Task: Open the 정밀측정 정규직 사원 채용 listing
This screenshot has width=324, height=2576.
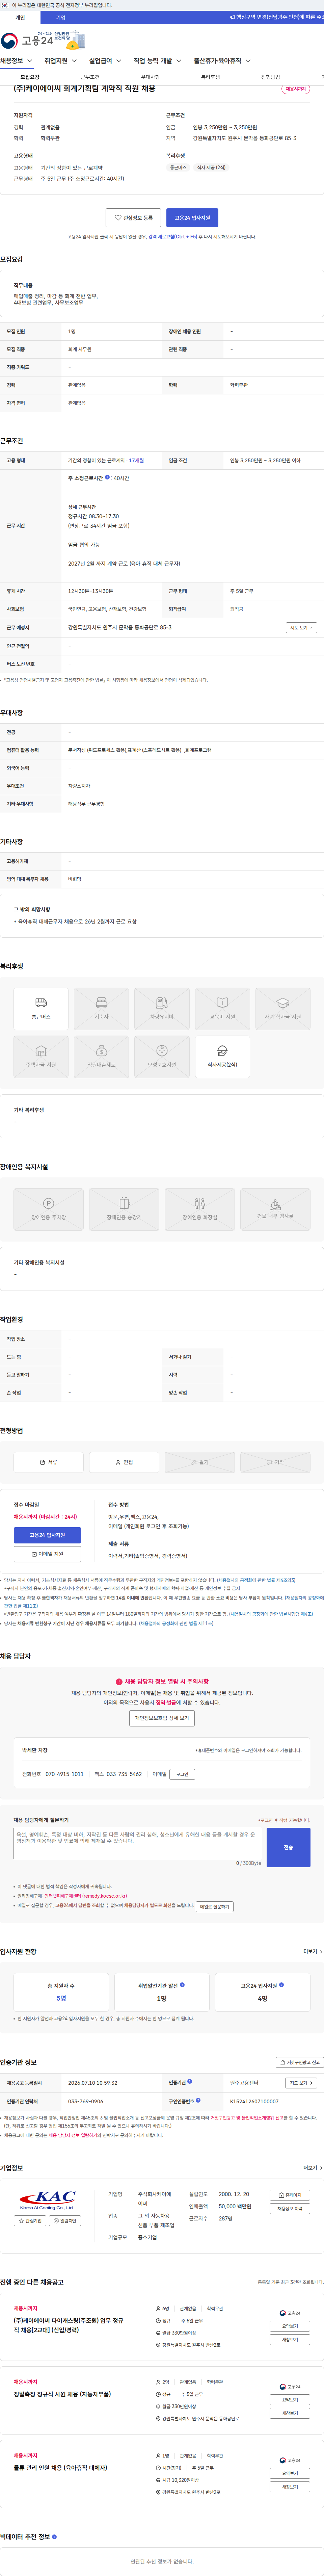Action: [x=62, y=2394]
